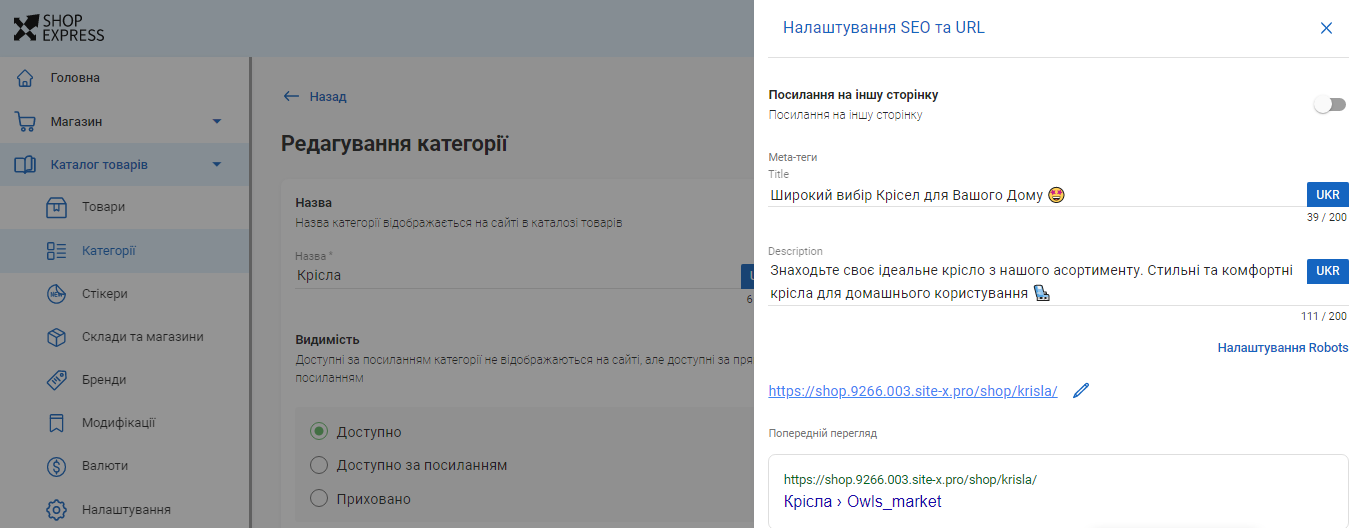Image resolution: width=1349 pixels, height=528 pixels.
Task: Select the Приховано radio option
Action: (319, 498)
